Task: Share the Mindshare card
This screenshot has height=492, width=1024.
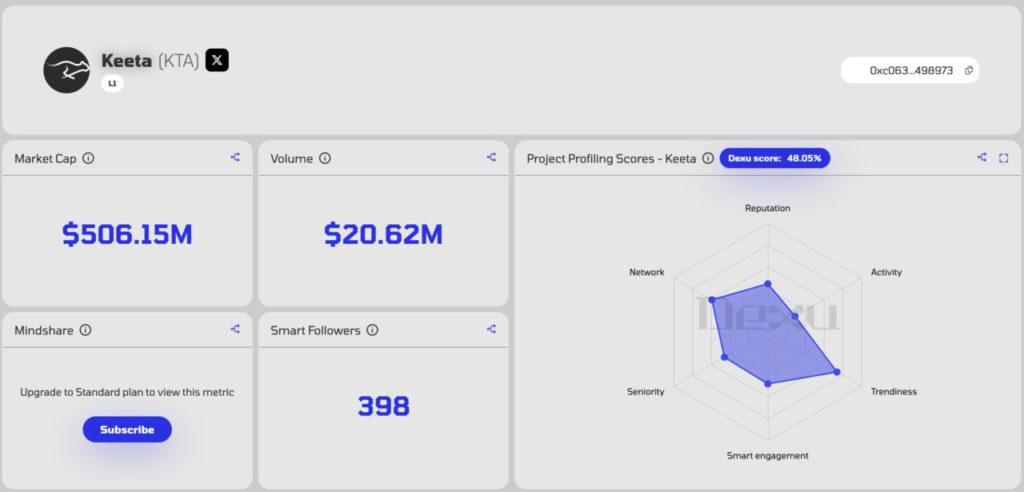Action: (235, 329)
